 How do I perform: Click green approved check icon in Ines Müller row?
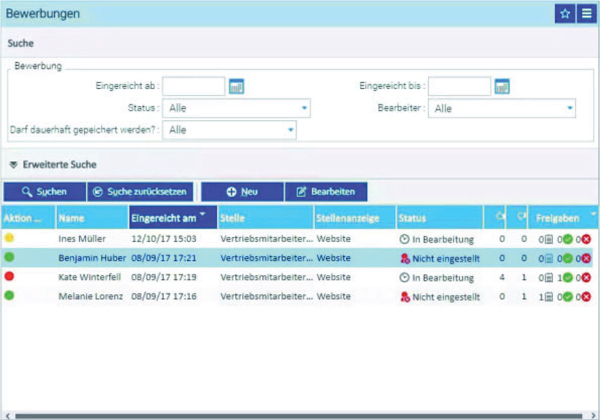pos(568,239)
